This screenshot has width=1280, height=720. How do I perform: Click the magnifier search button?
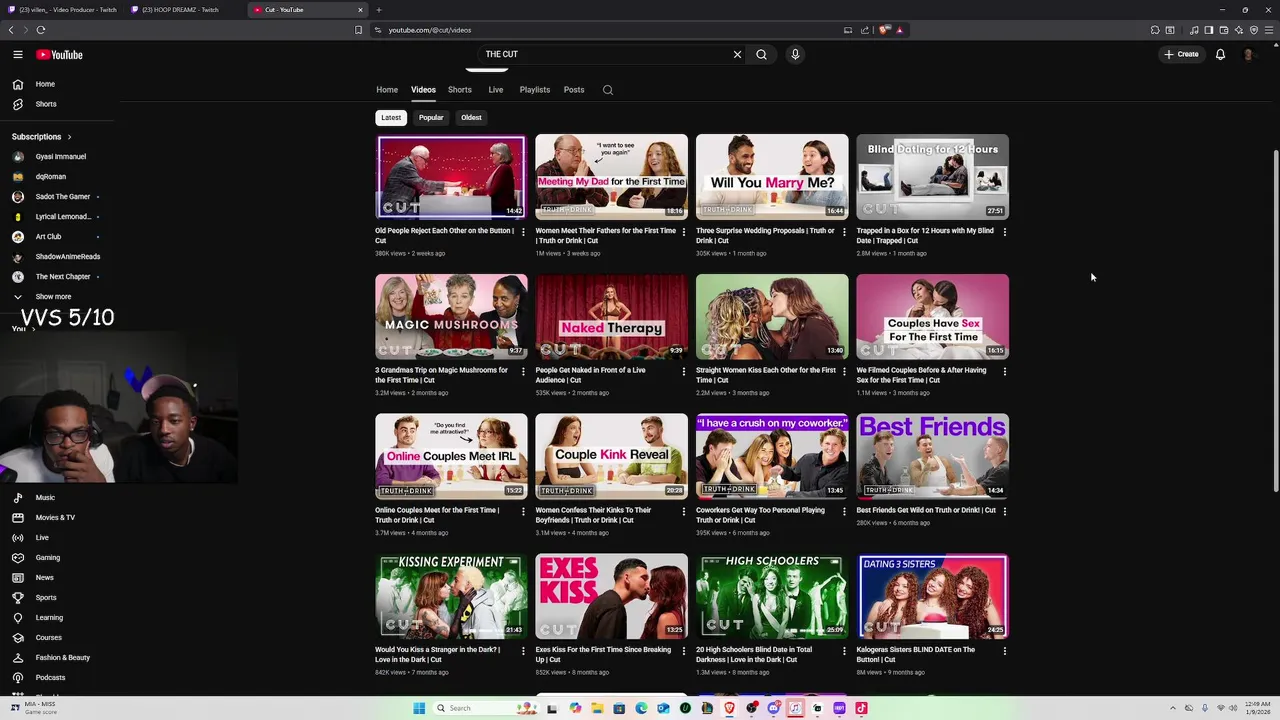(x=761, y=55)
